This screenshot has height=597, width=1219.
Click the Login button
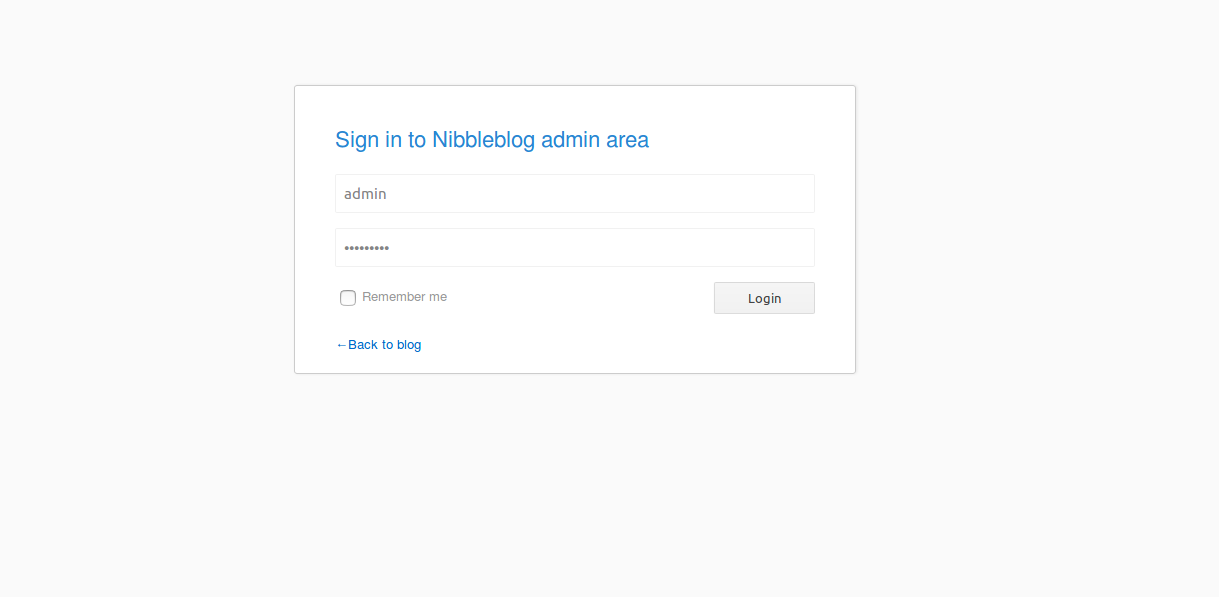pyautogui.click(x=764, y=298)
